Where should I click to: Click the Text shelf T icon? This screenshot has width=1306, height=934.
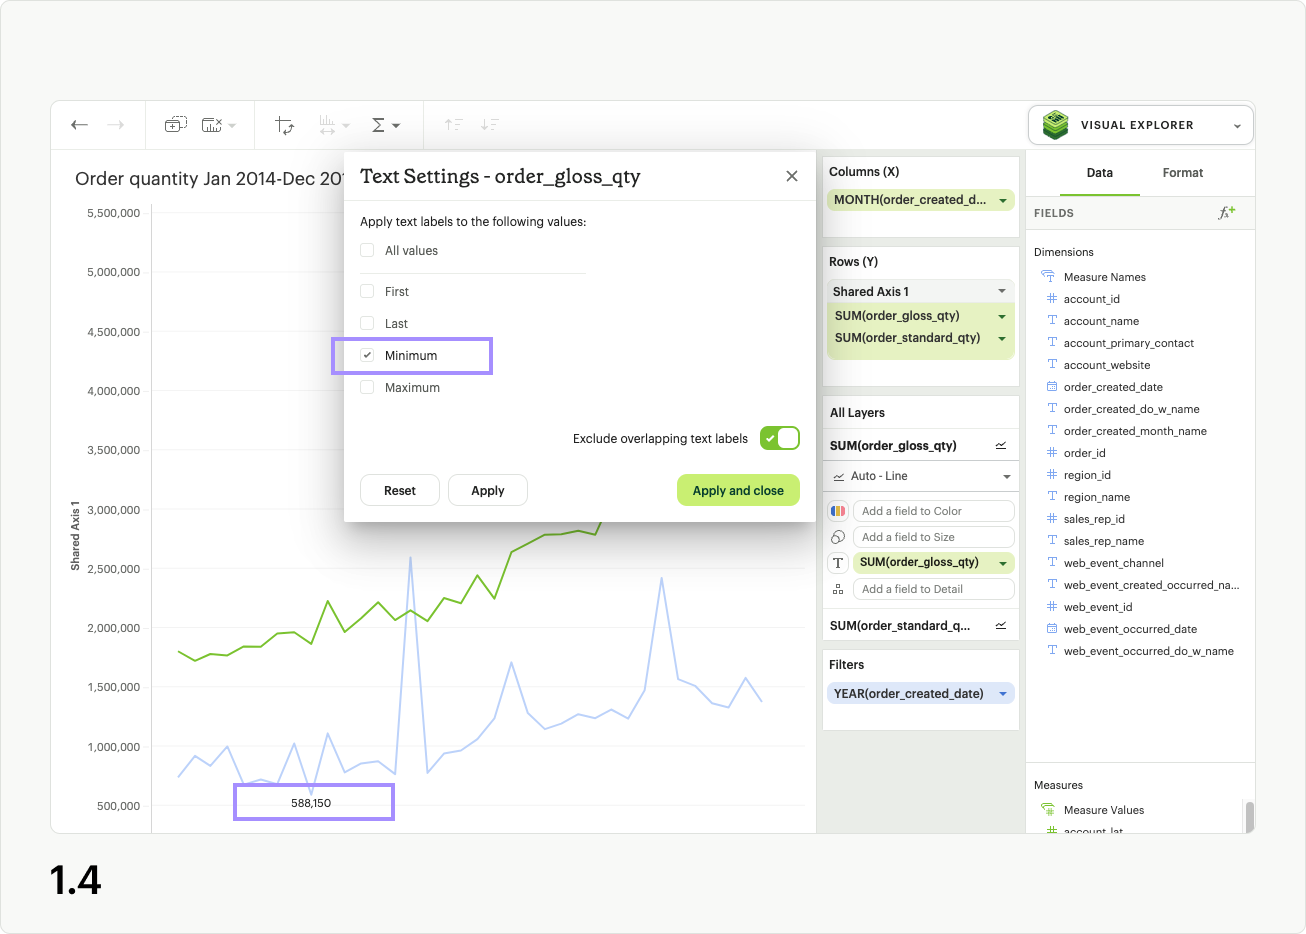point(838,563)
